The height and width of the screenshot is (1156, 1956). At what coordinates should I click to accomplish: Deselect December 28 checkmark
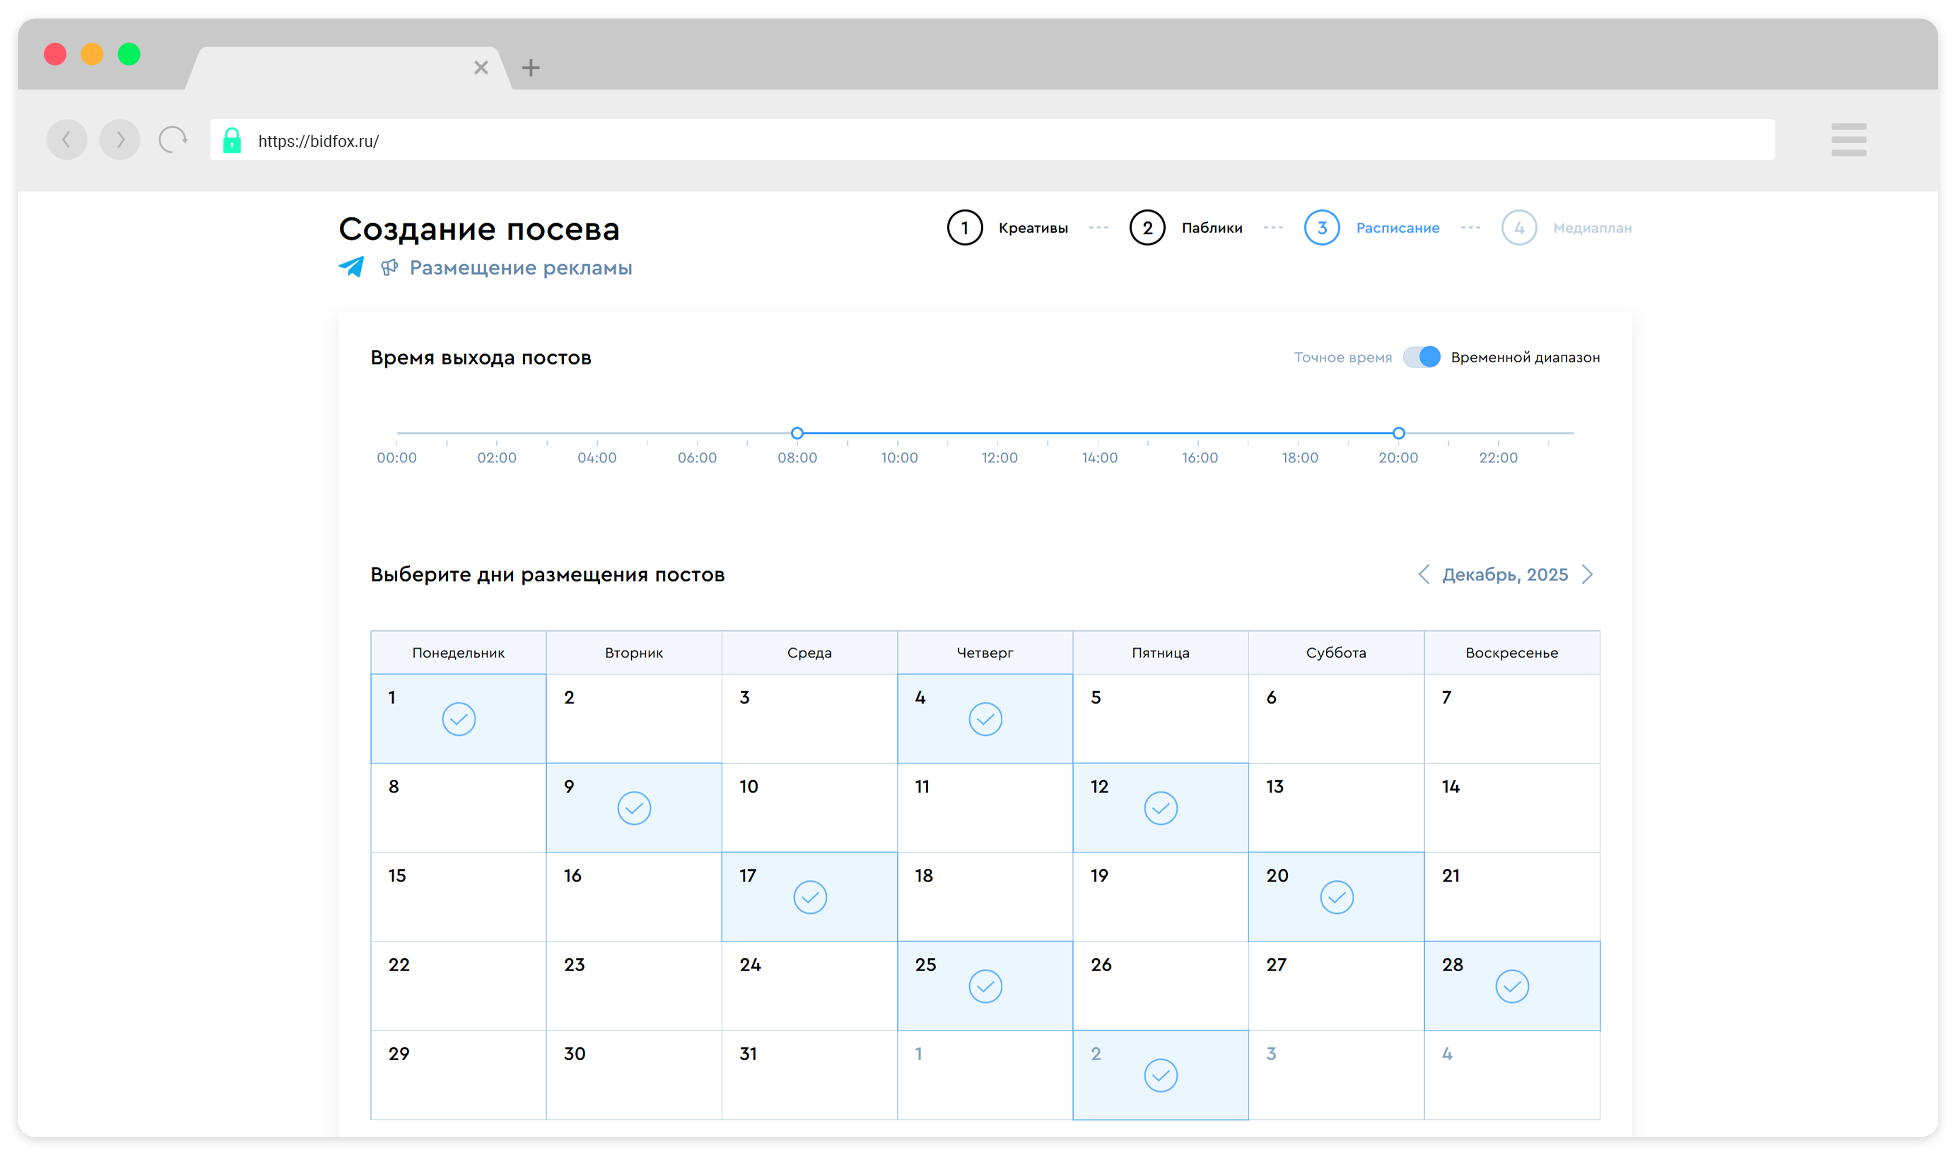pyautogui.click(x=1512, y=986)
